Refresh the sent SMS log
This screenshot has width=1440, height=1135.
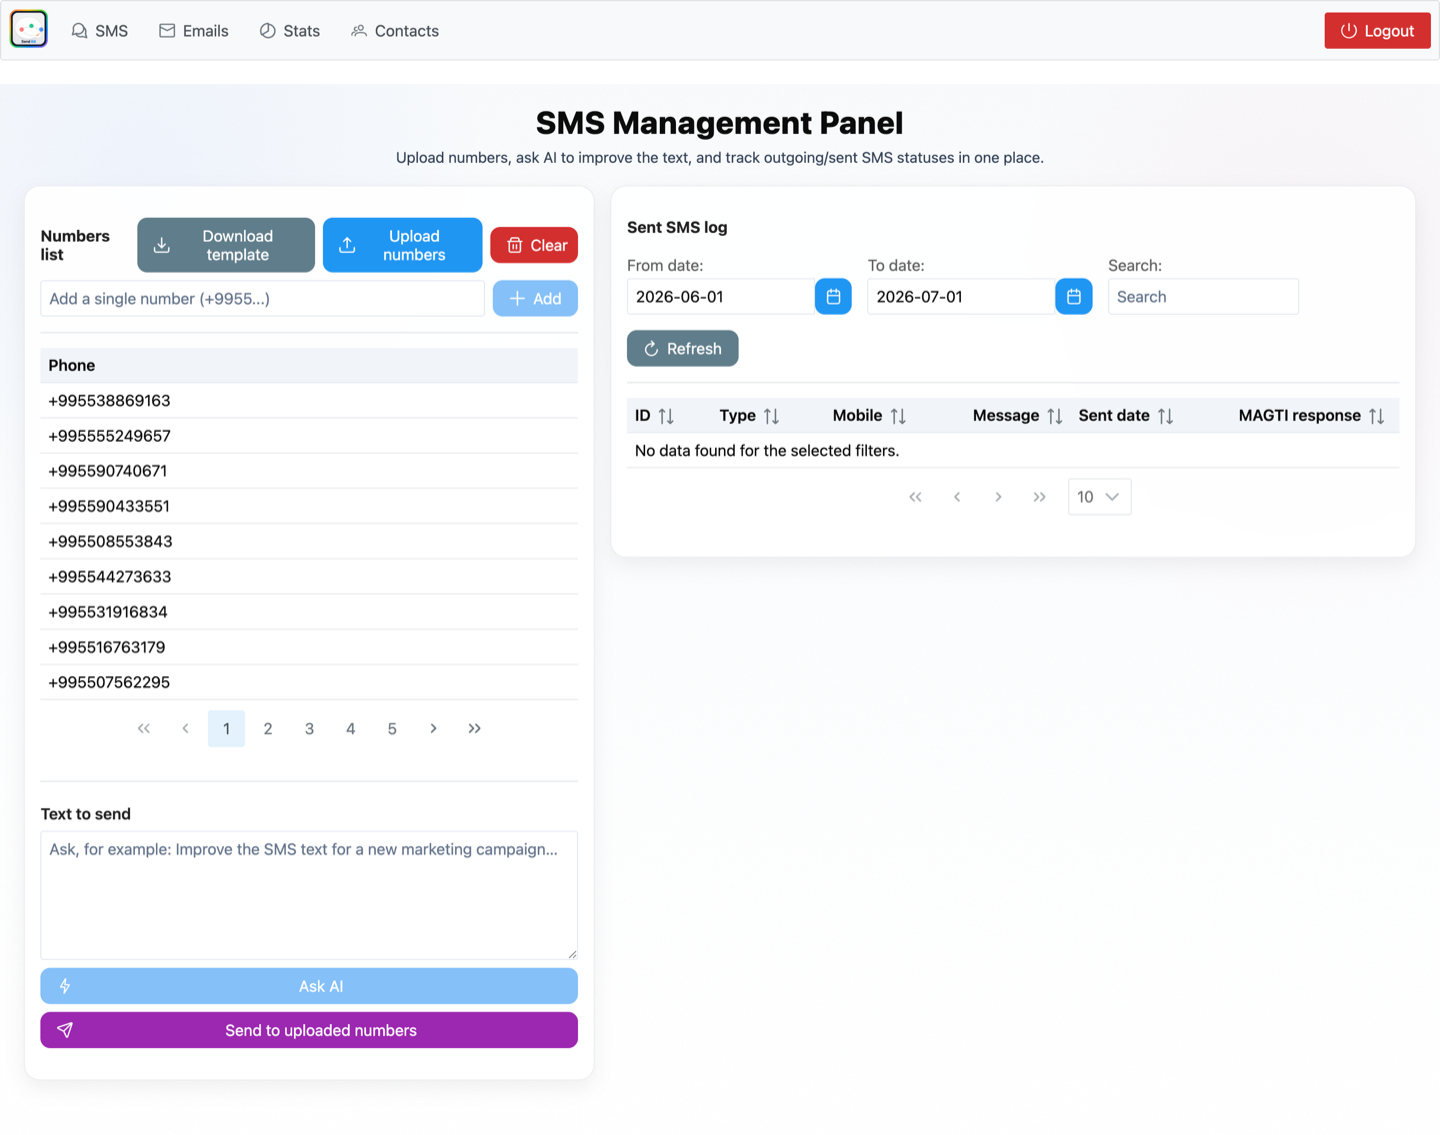point(683,348)
